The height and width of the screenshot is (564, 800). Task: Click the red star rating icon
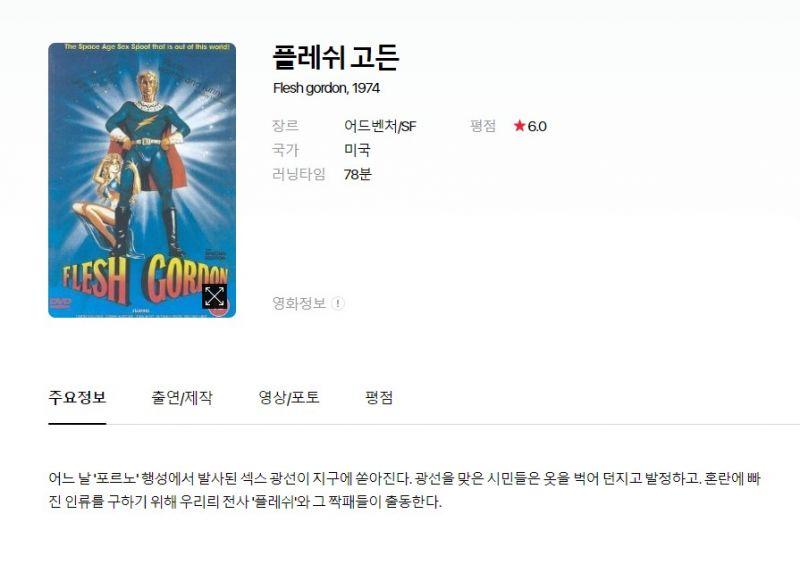[x=519, y=126]
